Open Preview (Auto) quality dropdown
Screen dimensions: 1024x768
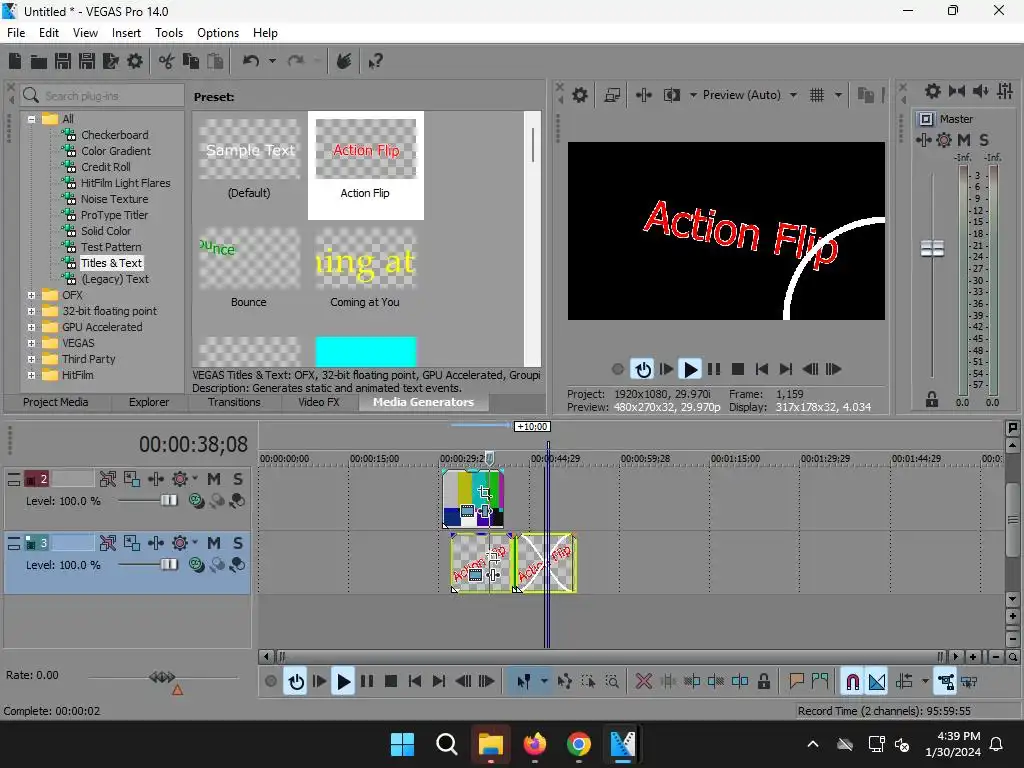click(793, 95)
